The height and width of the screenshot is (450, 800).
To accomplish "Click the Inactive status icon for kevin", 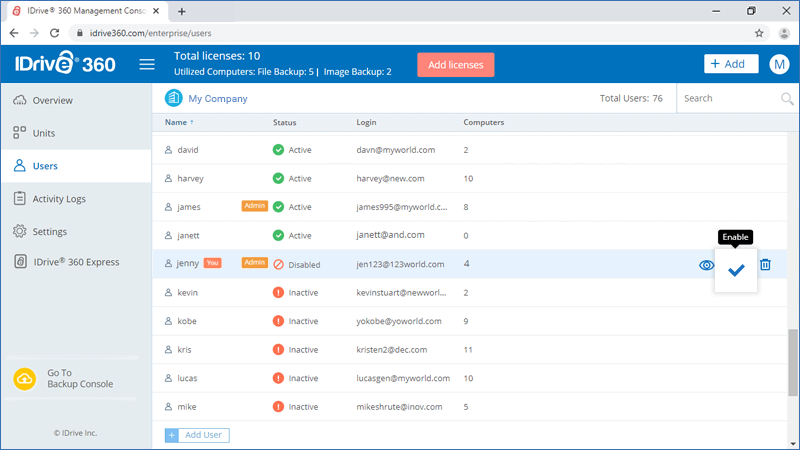I will point(278,292).
